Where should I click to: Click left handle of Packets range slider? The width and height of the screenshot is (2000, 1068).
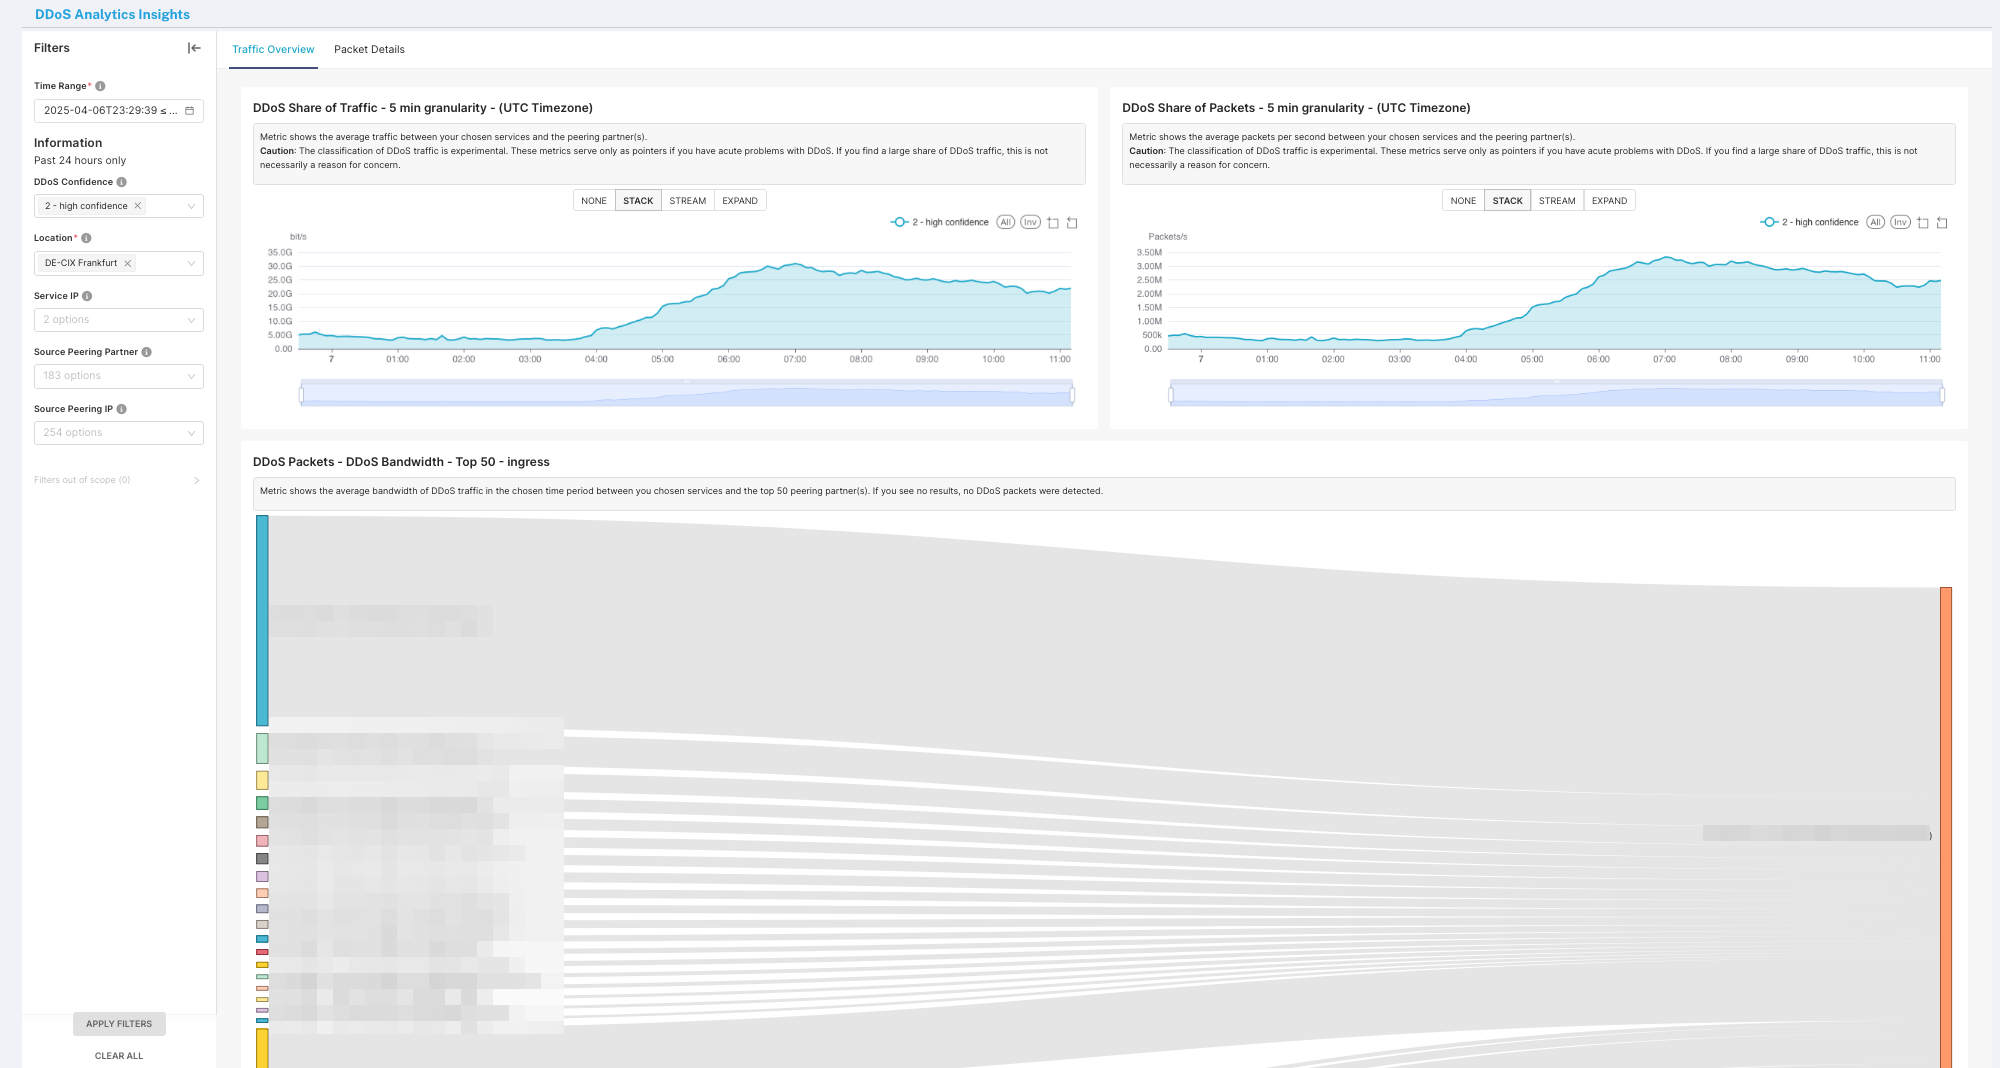click(1171, 395)
